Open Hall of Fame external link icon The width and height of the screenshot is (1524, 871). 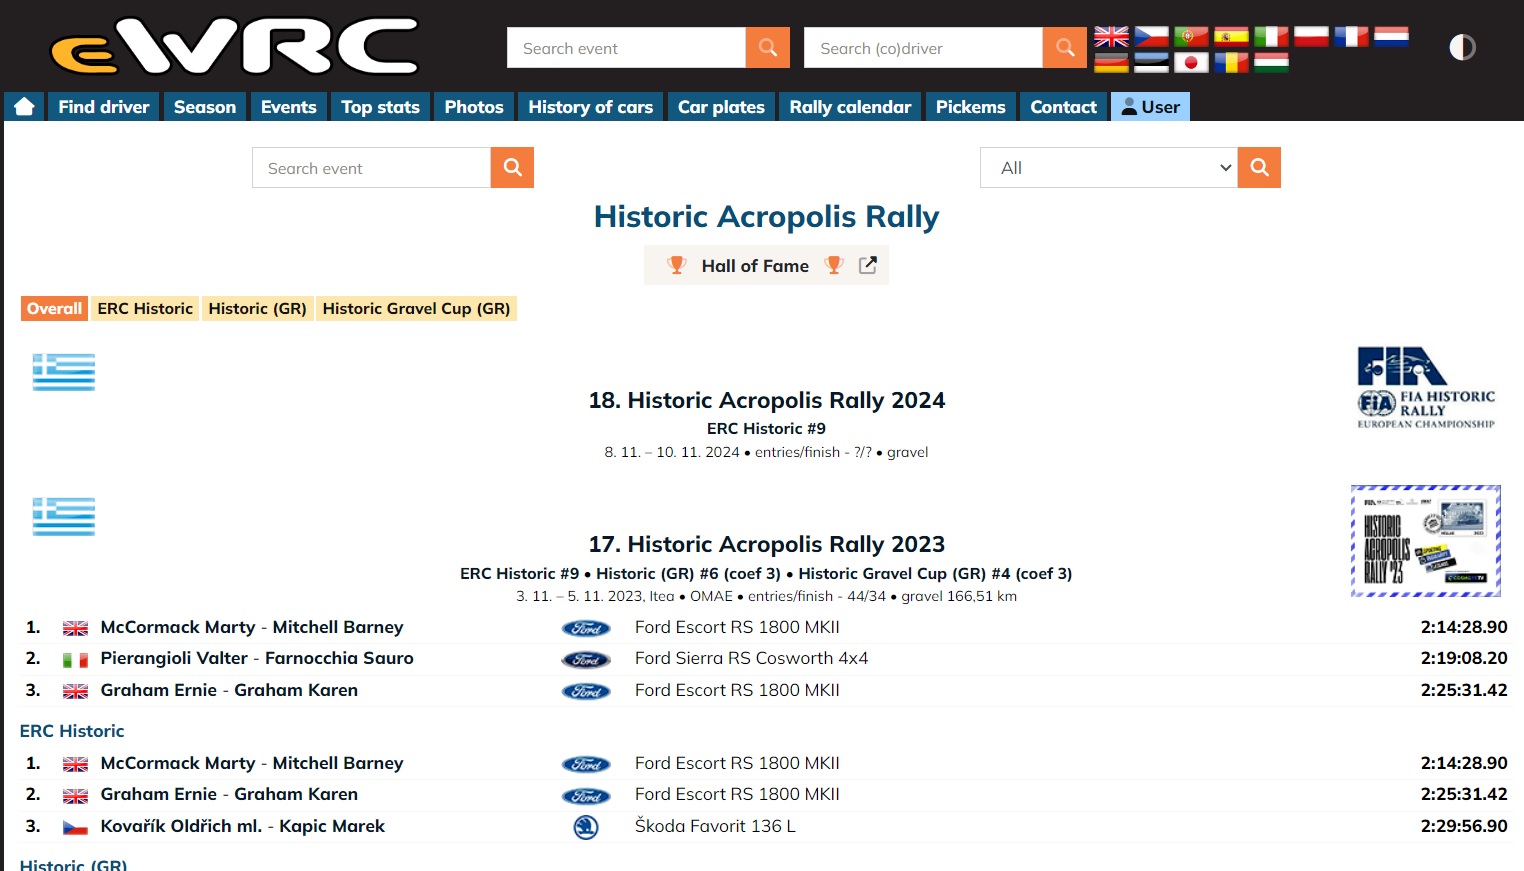click(868, 265)
